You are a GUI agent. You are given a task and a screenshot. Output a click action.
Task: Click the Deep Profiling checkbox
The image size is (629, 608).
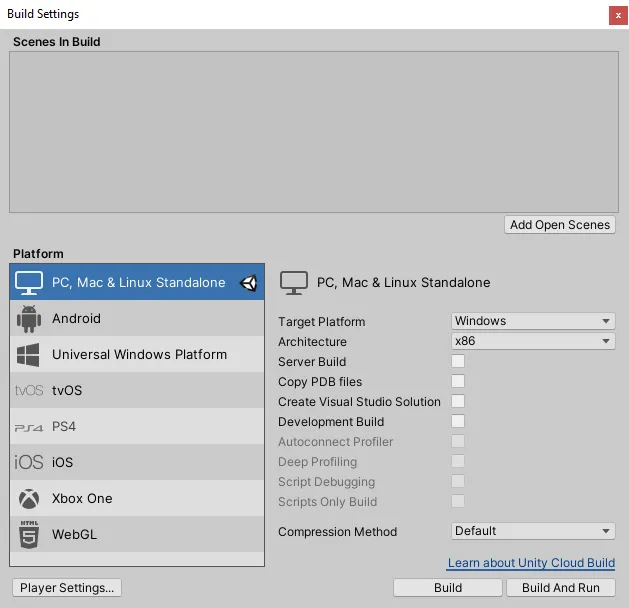point(458,461)
